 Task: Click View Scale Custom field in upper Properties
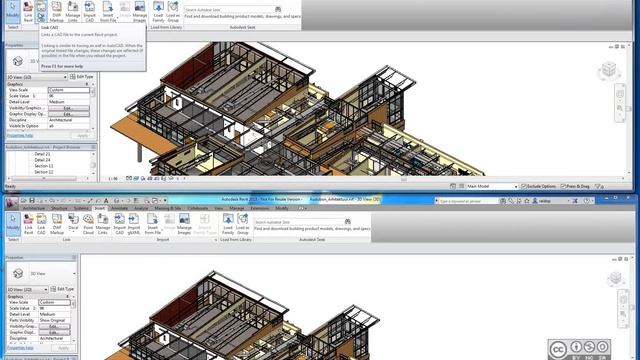point(69,90)
